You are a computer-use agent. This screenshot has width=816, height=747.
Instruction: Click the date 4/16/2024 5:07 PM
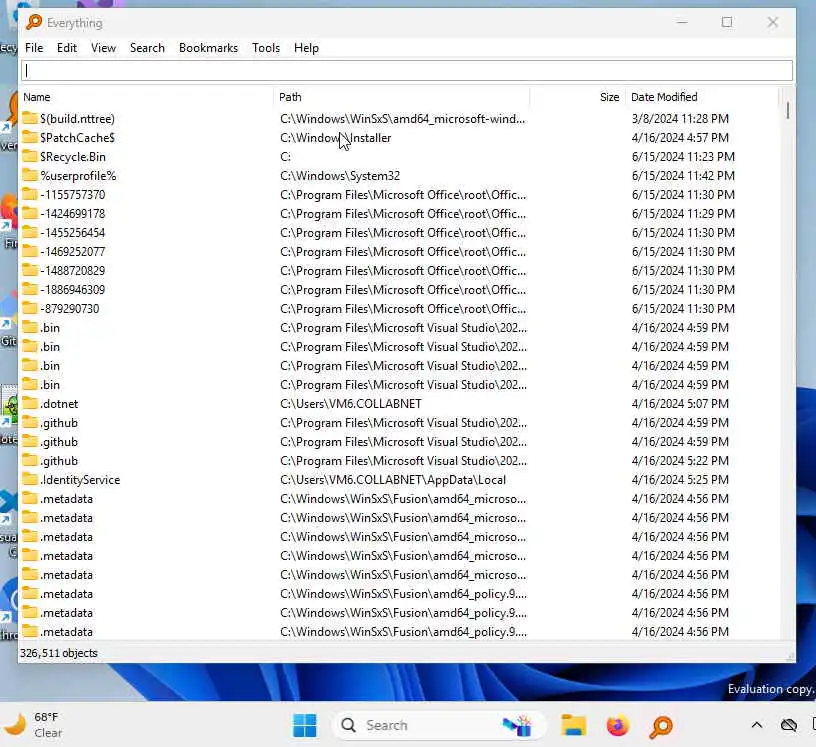[x=680, y=404]
